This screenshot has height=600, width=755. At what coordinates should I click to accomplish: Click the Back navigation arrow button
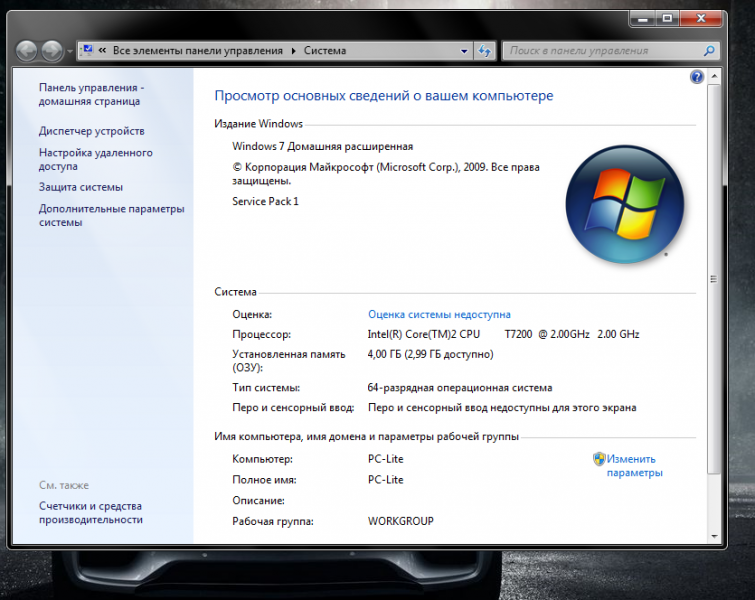[x=27, y=50]
